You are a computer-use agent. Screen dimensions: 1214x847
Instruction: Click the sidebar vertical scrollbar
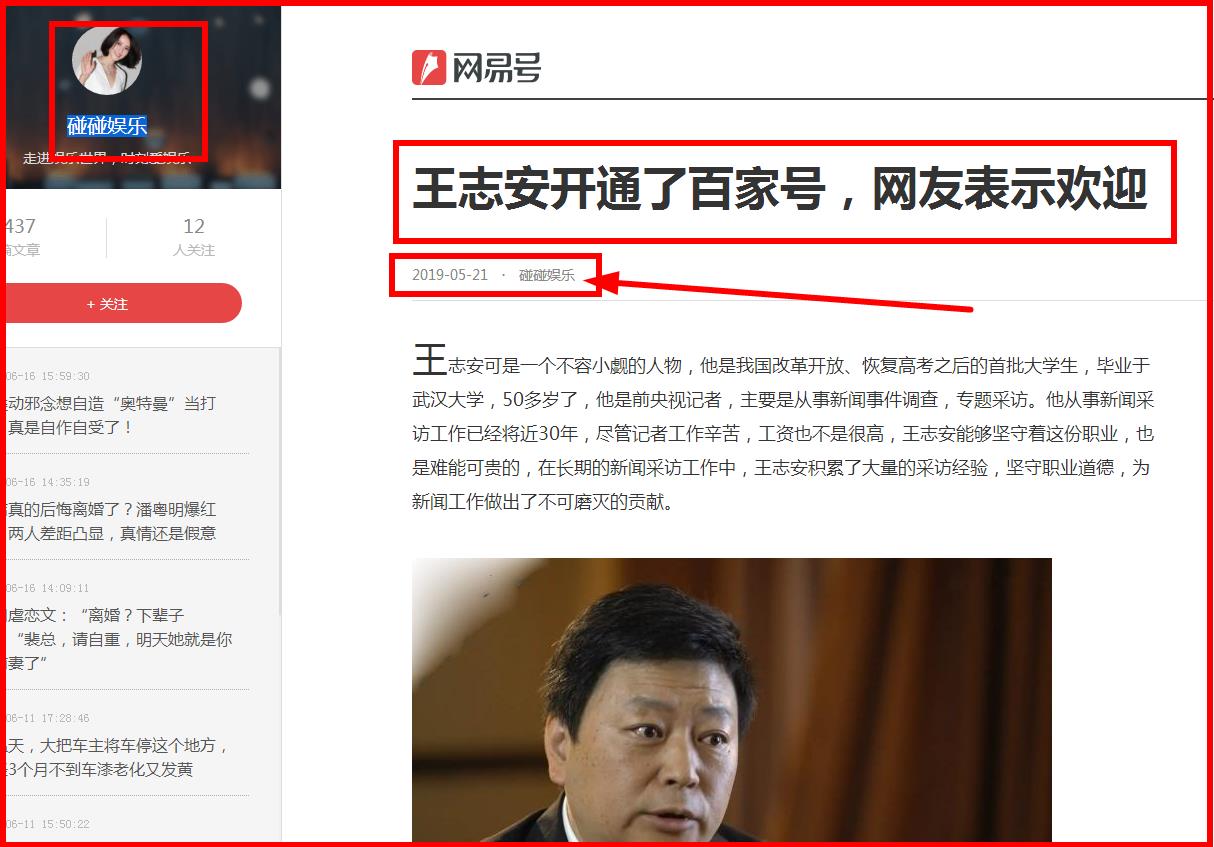(x=279, y=480)
